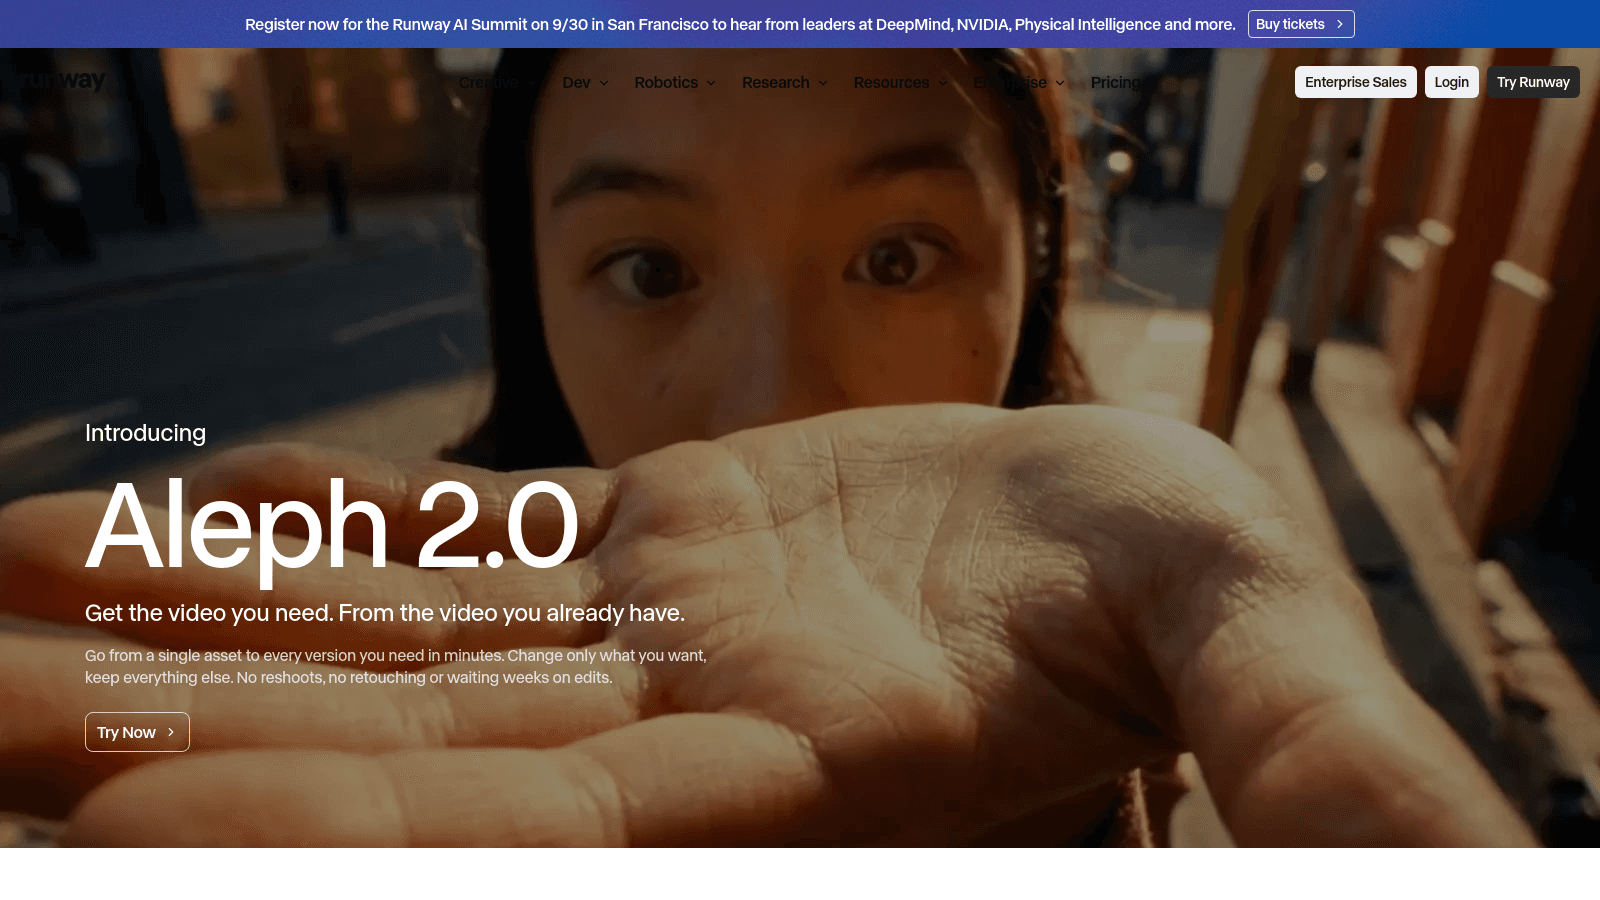The width and height of the screenshot is (1600, 900).
Task: Expand the Dev dropdown chevron
Action: 604,83
